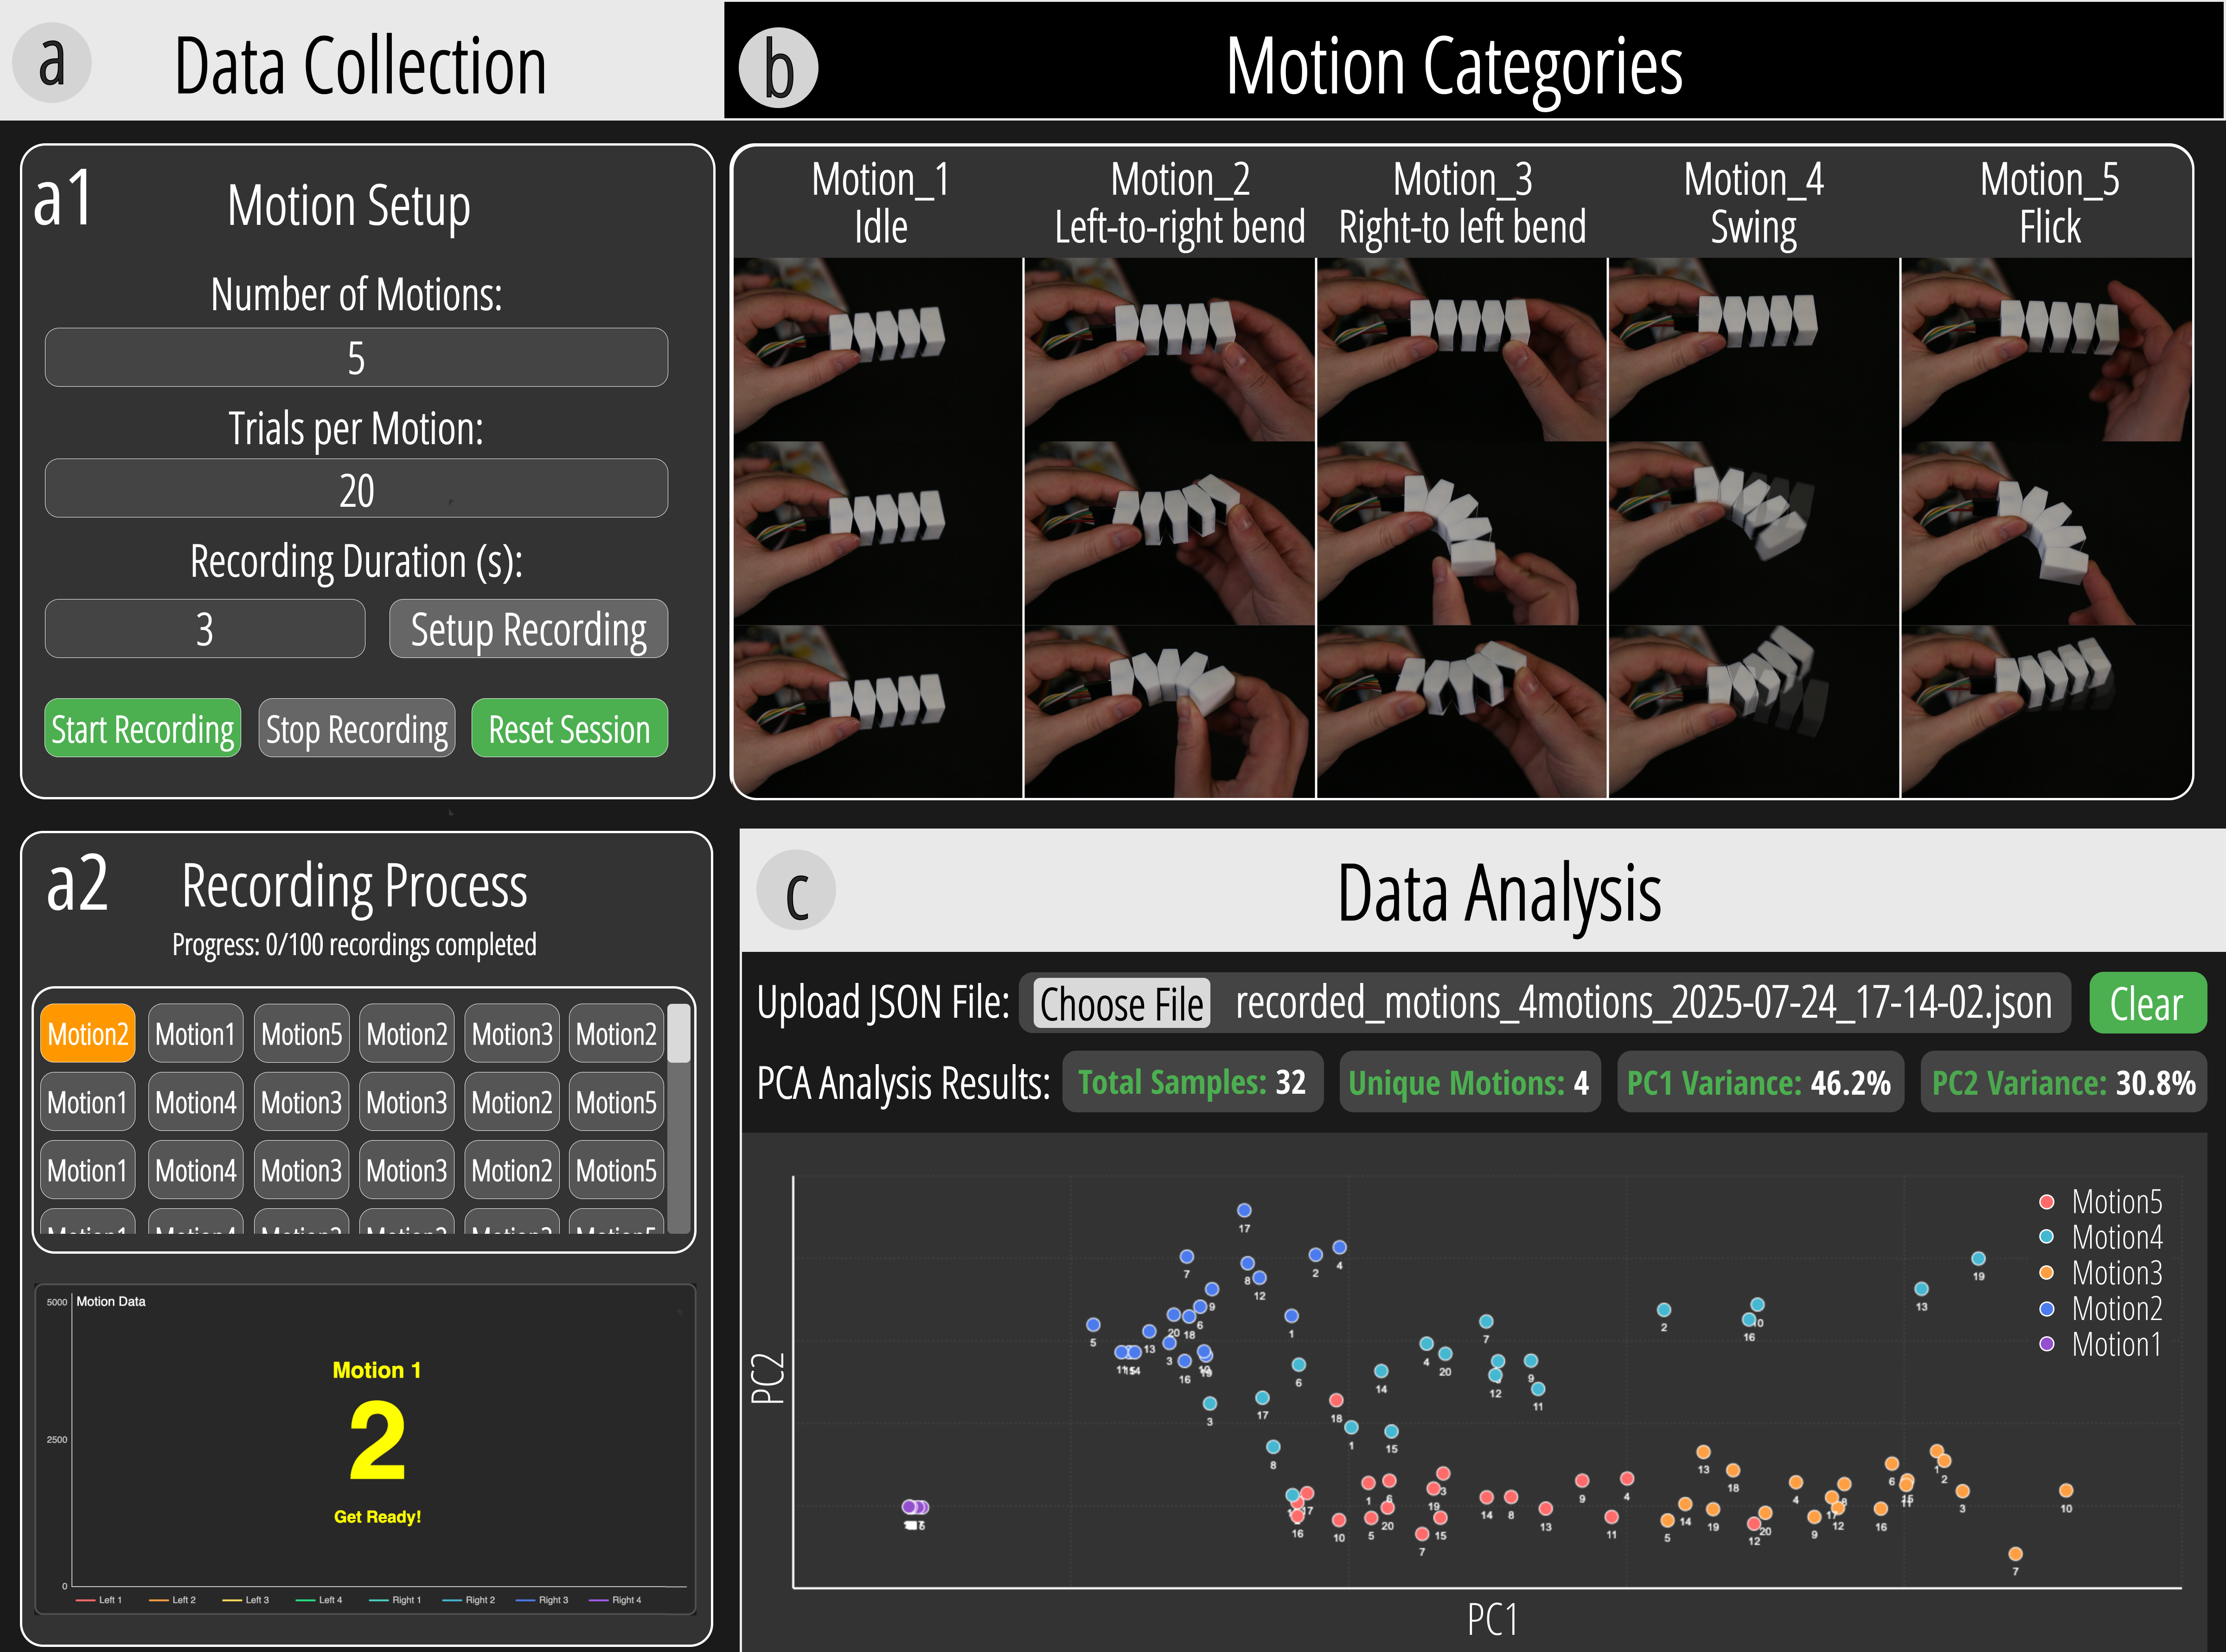Toggle Motion3 in the PCA plot legend

click(2100, 1273)
